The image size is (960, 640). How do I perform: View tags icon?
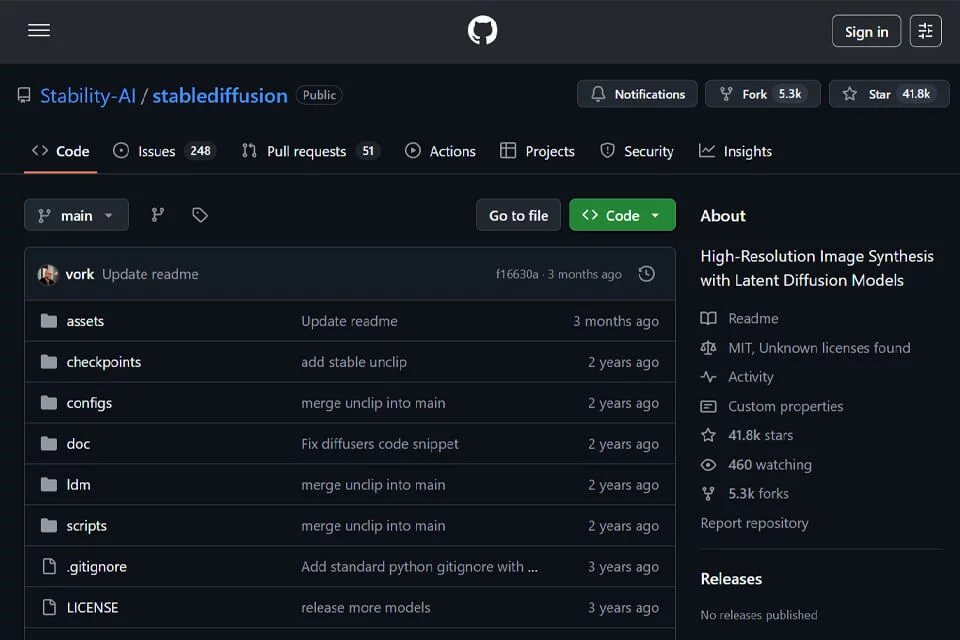point(200,215)
